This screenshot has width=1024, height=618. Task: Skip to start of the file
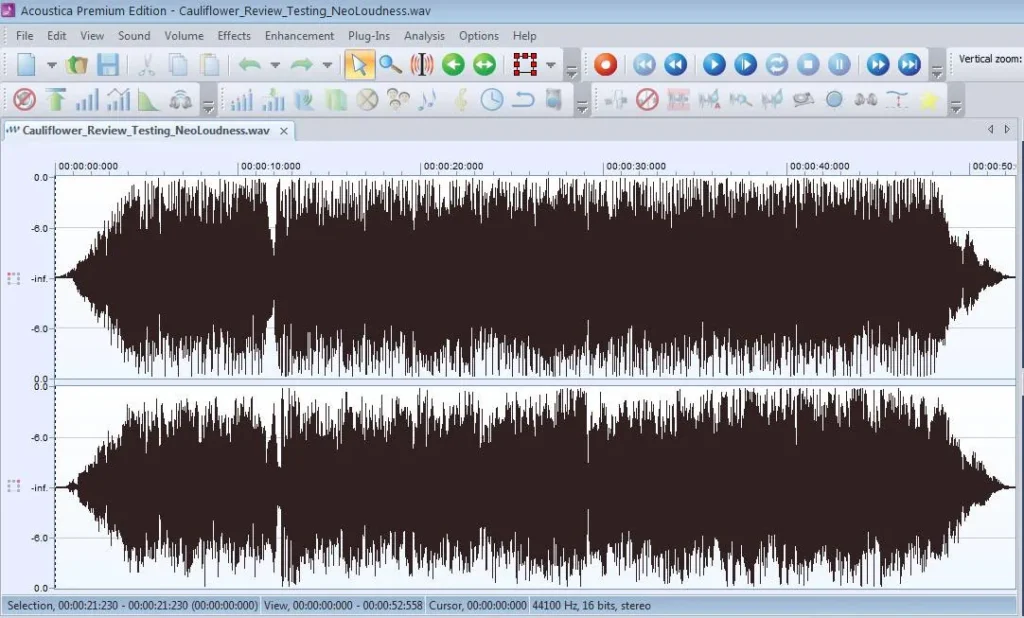click(644, 65)
